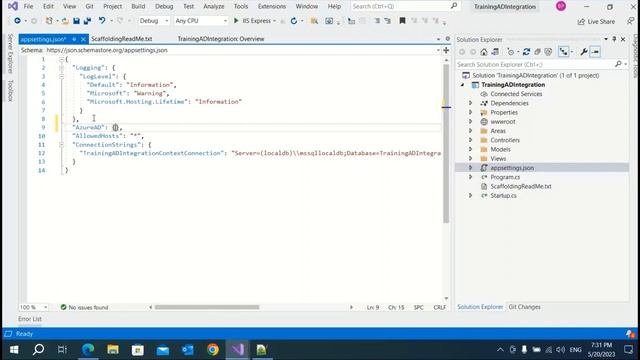Select Program.cs in Solution Explorer

pos(505,177)
